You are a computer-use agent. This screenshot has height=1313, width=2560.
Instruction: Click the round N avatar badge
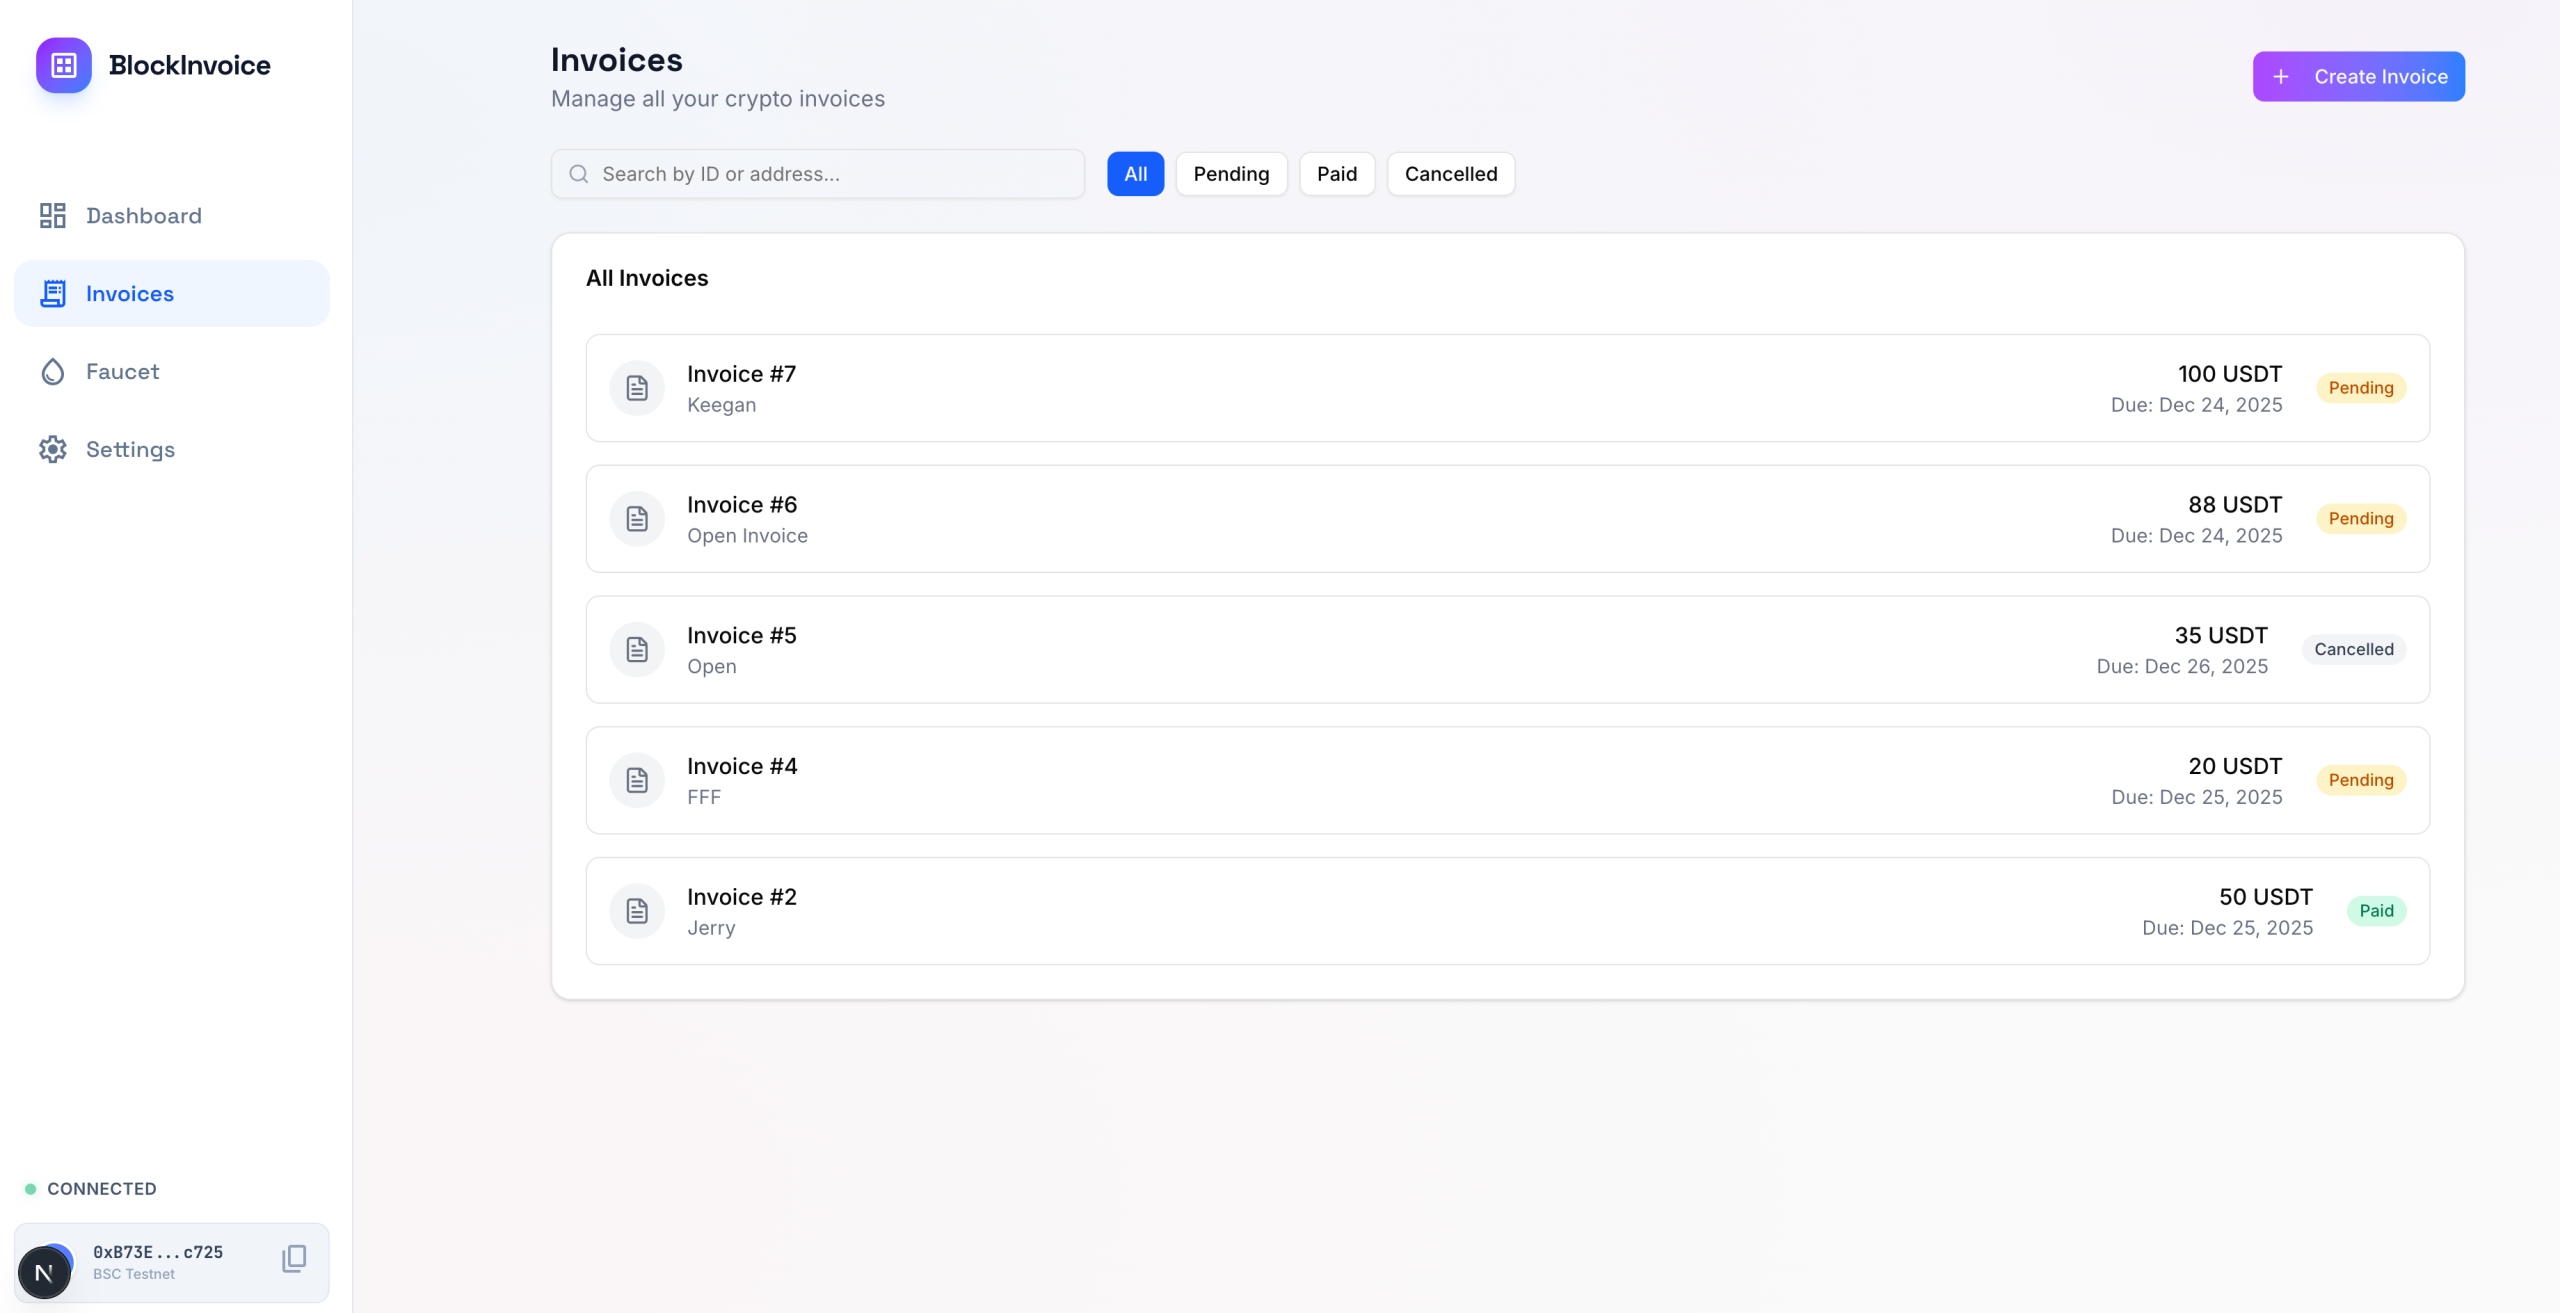(44, 1272)
